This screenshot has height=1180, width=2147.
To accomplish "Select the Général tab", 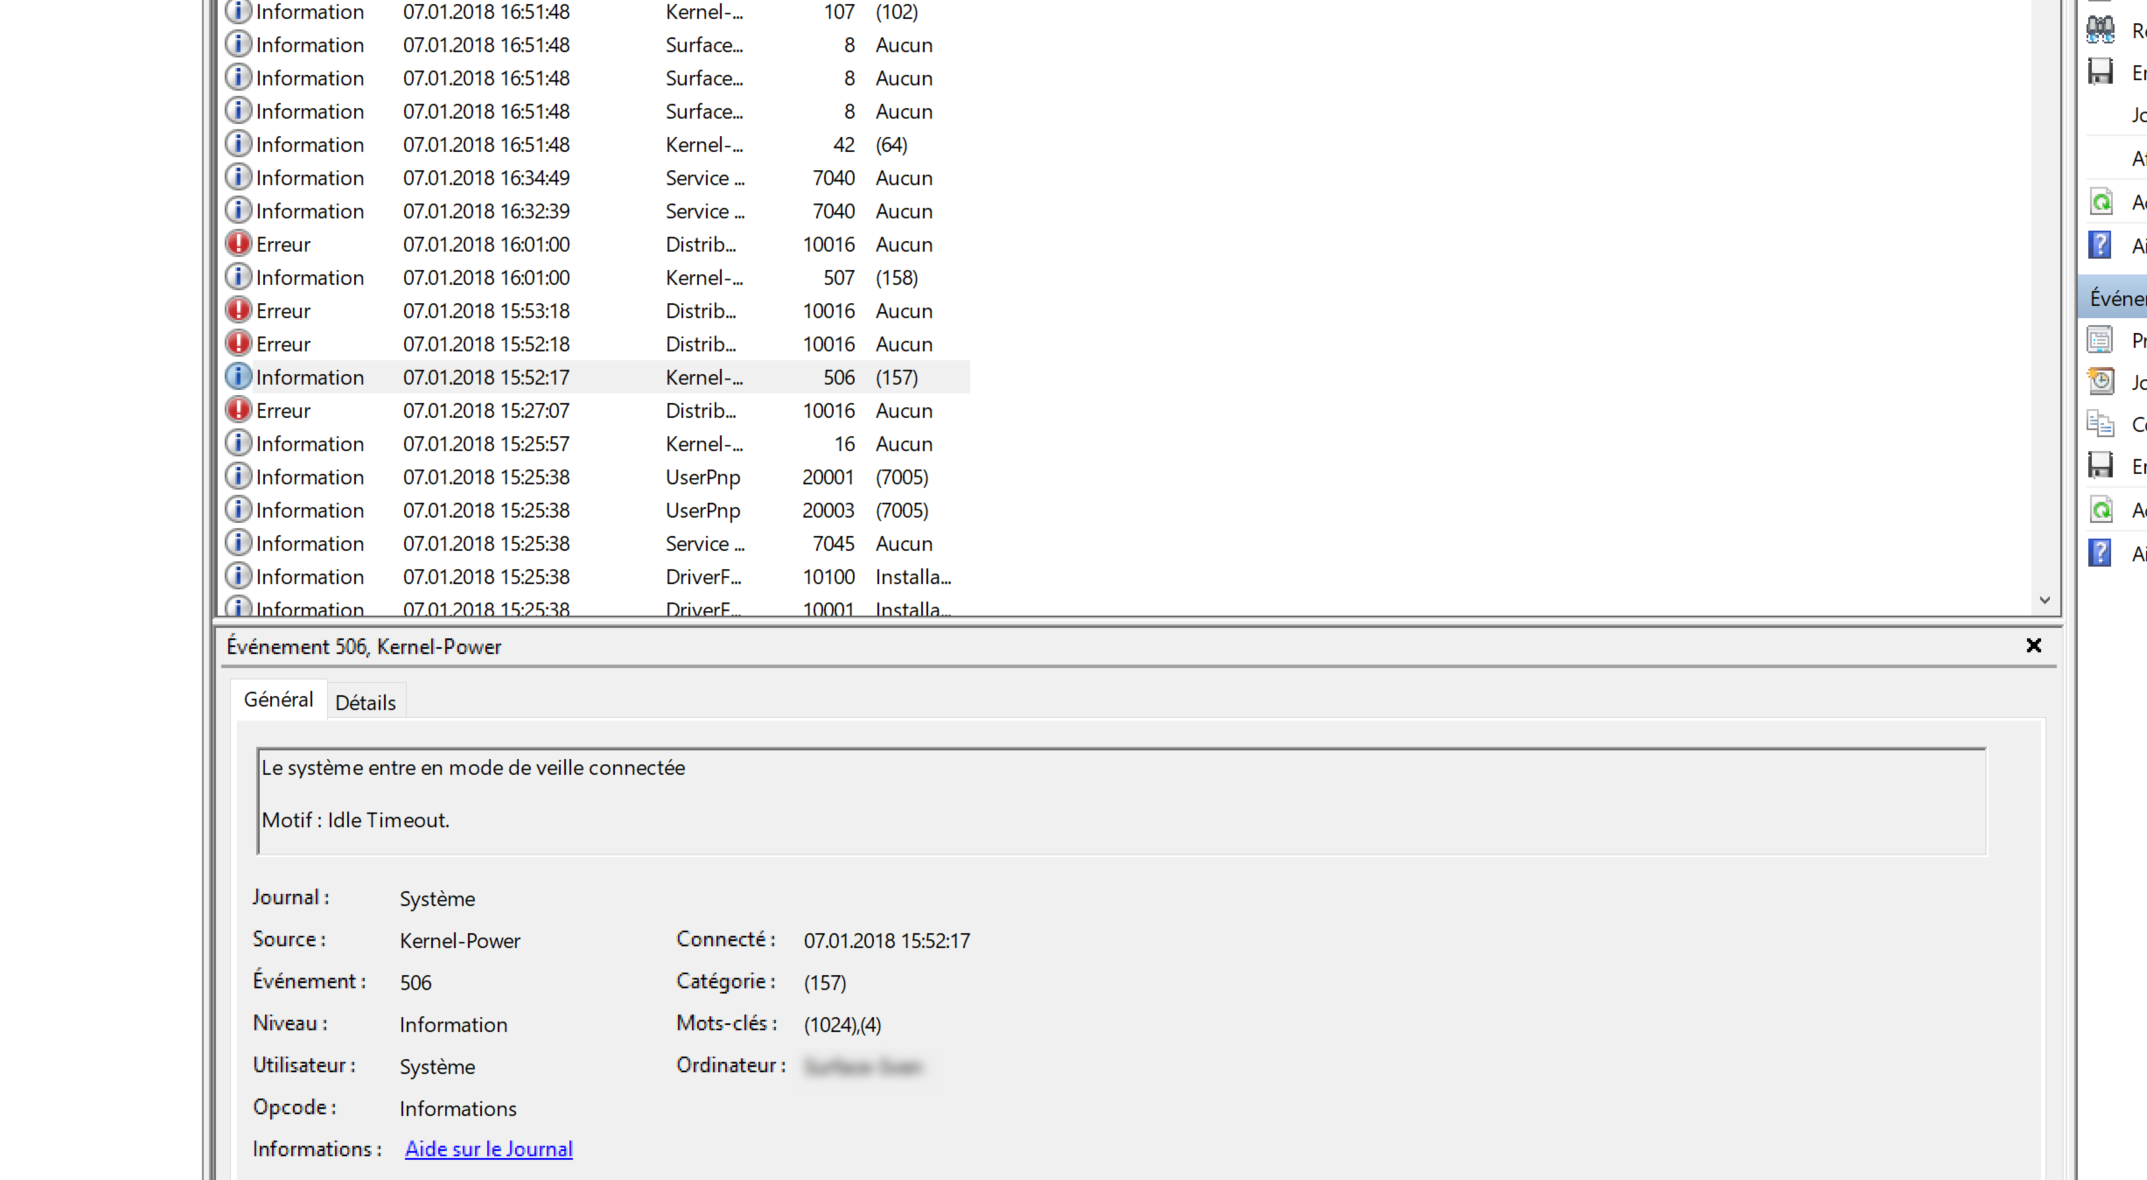I will tap(278, 699).
